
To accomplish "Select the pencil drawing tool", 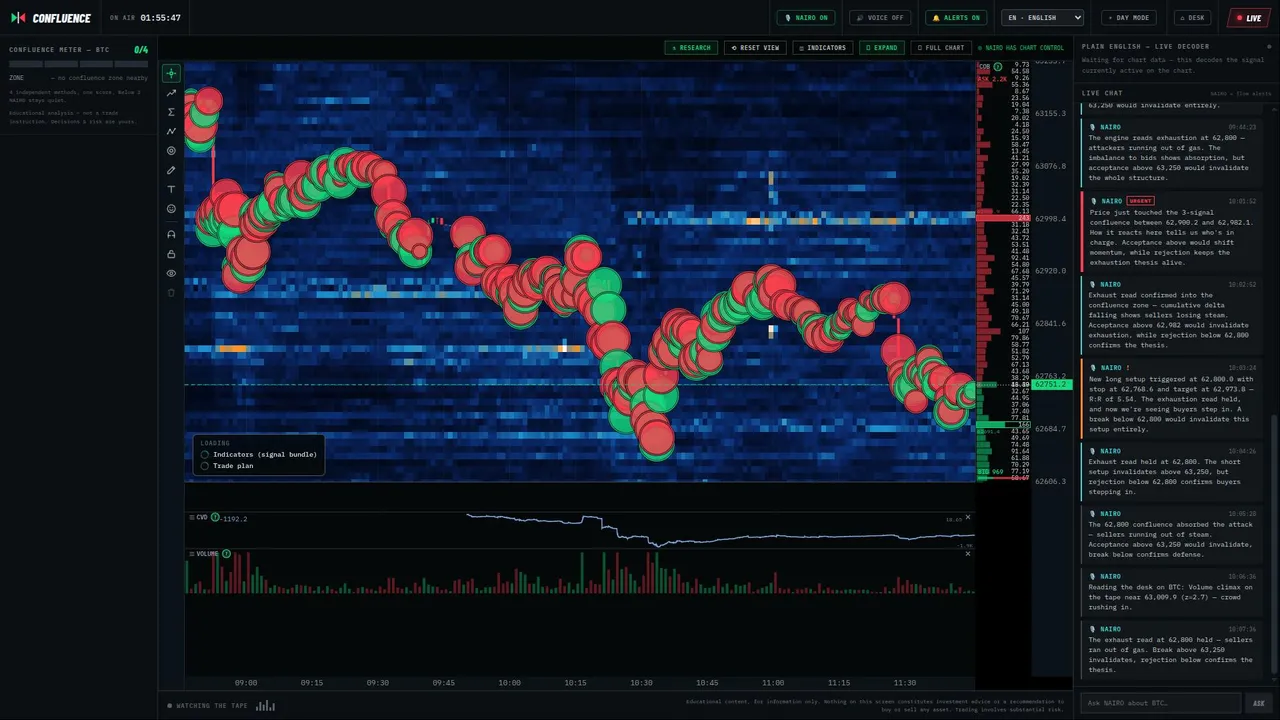I will (171, 170).
